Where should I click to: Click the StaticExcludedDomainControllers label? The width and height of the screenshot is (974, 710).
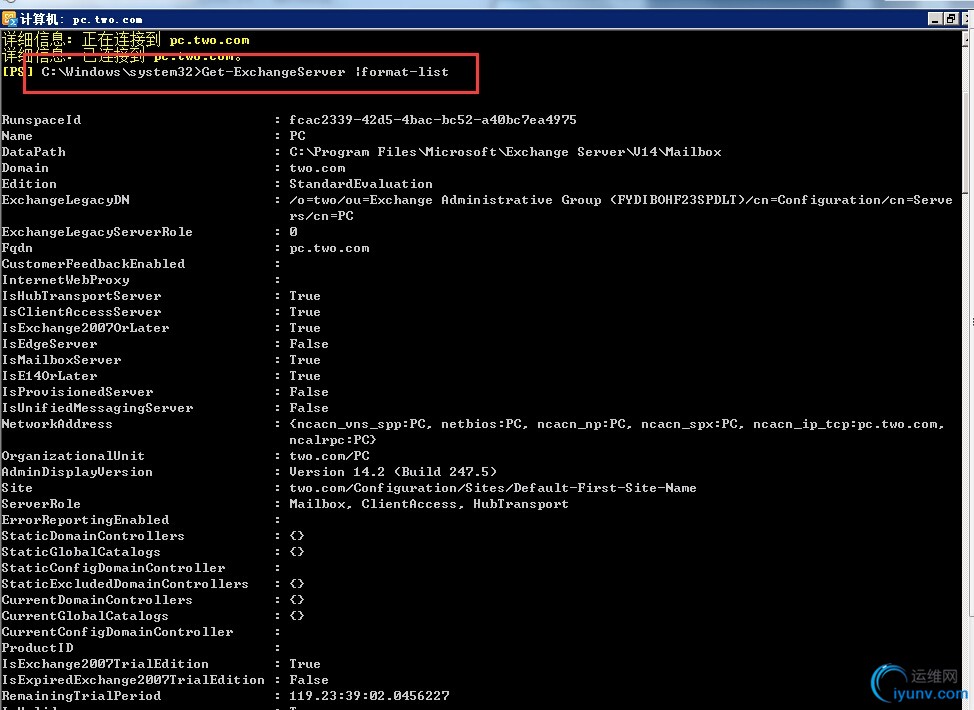125,585
